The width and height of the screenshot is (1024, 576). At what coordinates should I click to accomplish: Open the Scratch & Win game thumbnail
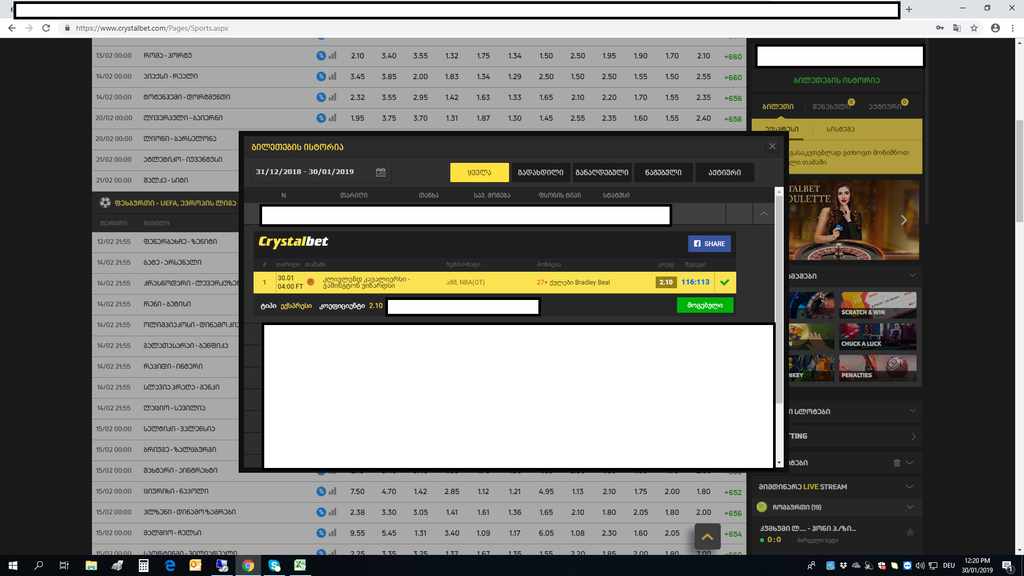click(x=878, y=305)
